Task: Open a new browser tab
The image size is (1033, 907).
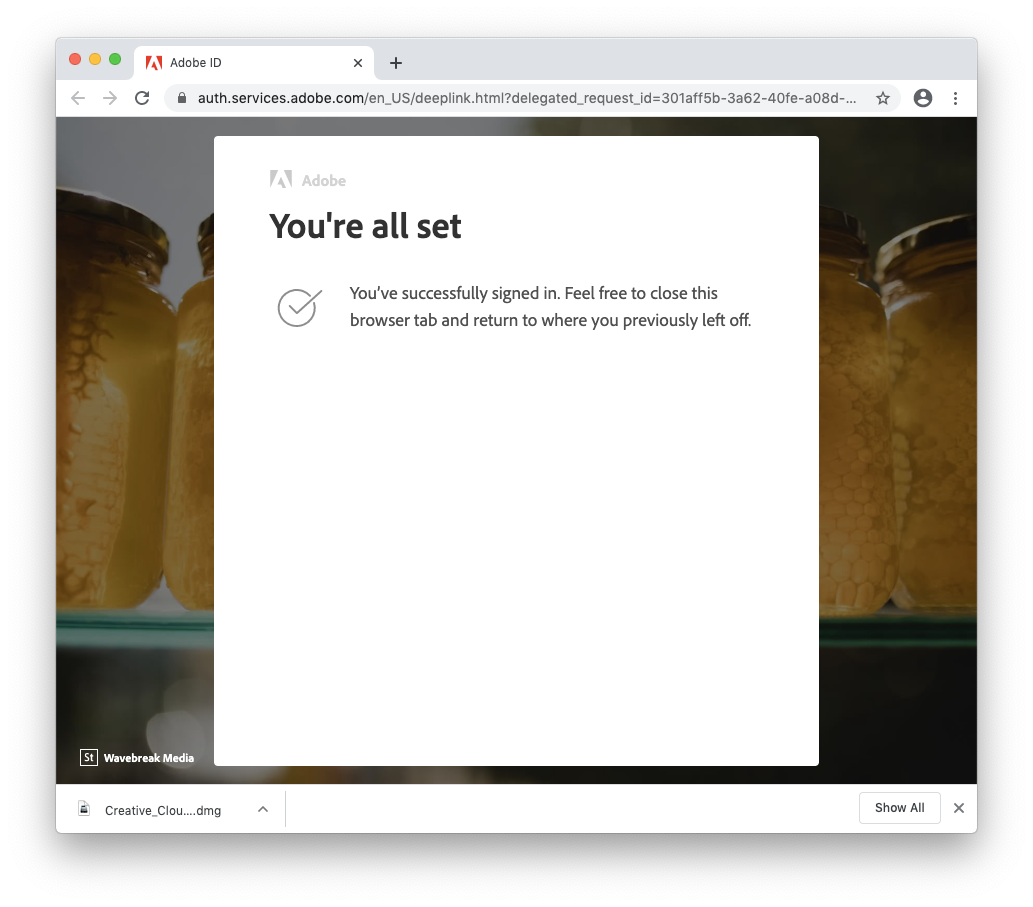Action: click(396, 63)
